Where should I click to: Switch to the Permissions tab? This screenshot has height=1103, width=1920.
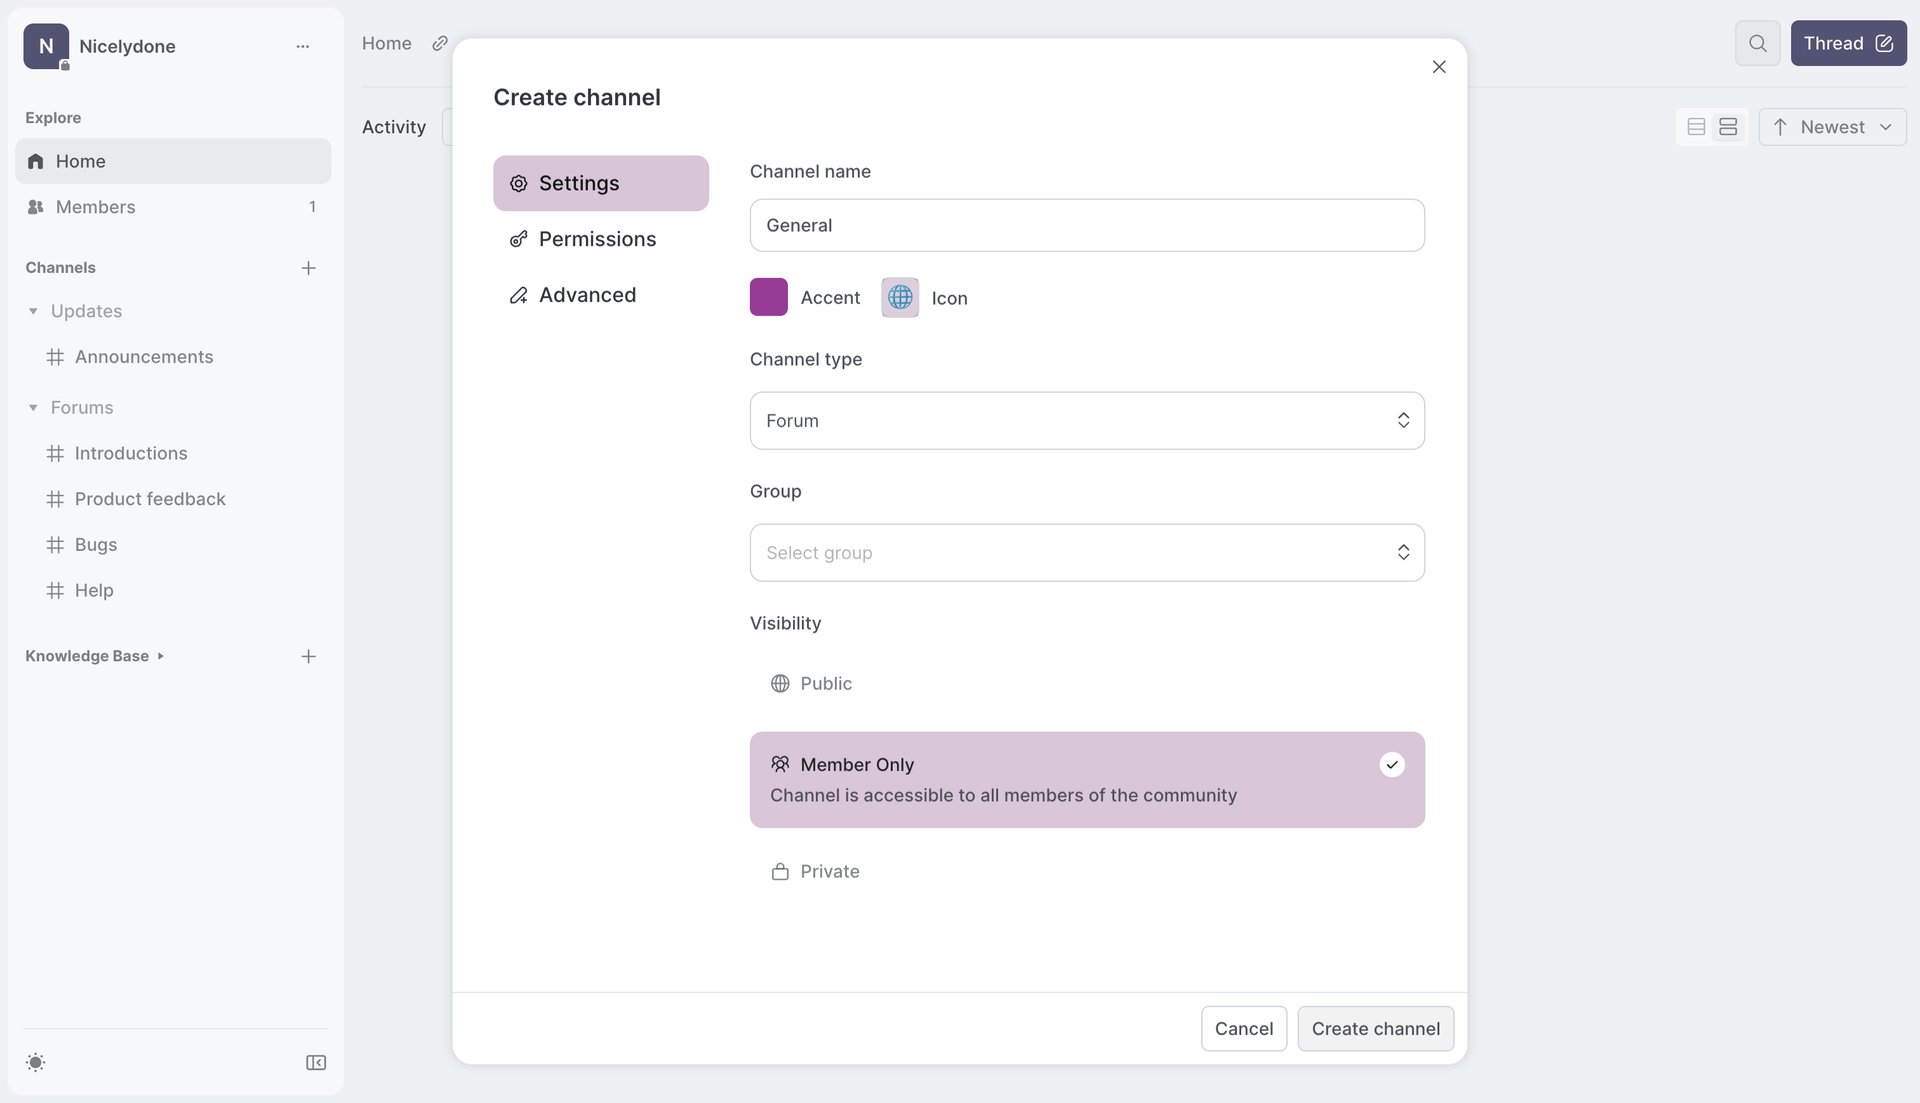pos(598,239)
